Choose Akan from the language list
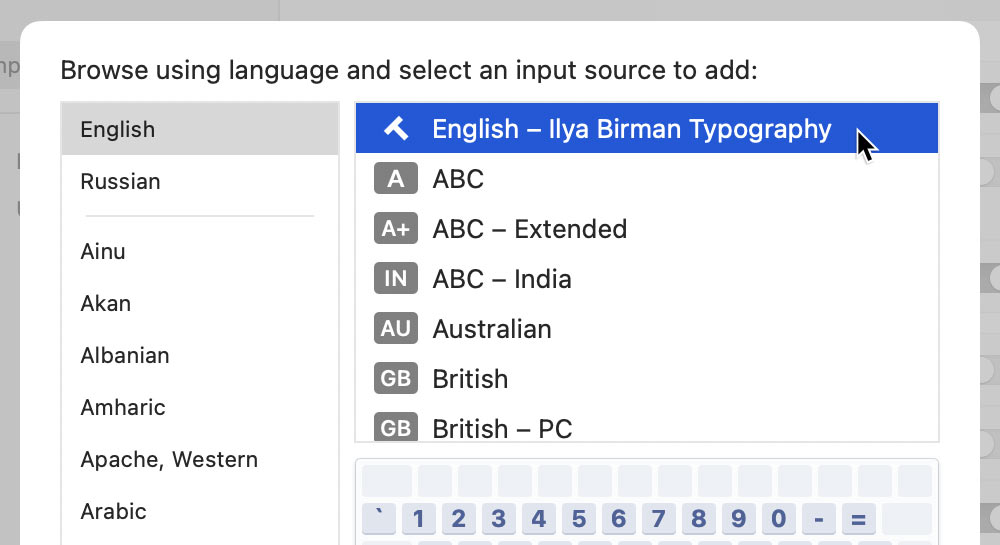This screenshot has height=545, width=1000. coord(106,303)
